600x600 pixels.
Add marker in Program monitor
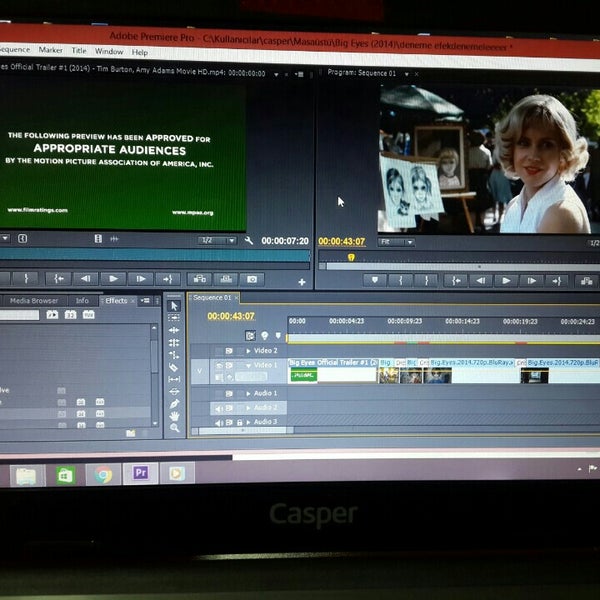point(375,280)
